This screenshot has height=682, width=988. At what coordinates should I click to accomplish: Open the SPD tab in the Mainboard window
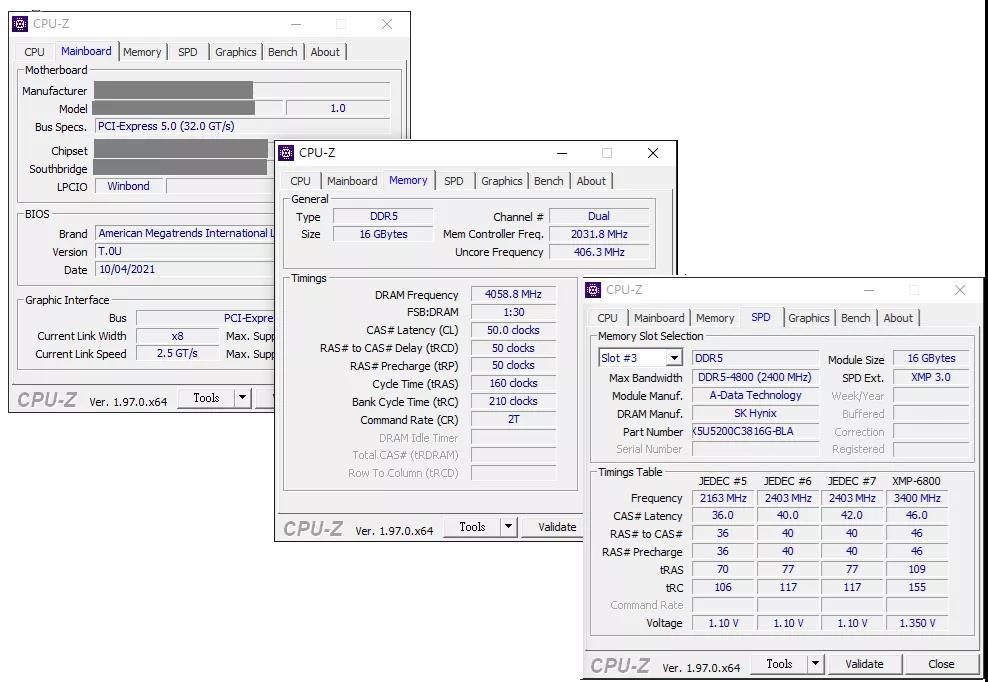[188, 52]
